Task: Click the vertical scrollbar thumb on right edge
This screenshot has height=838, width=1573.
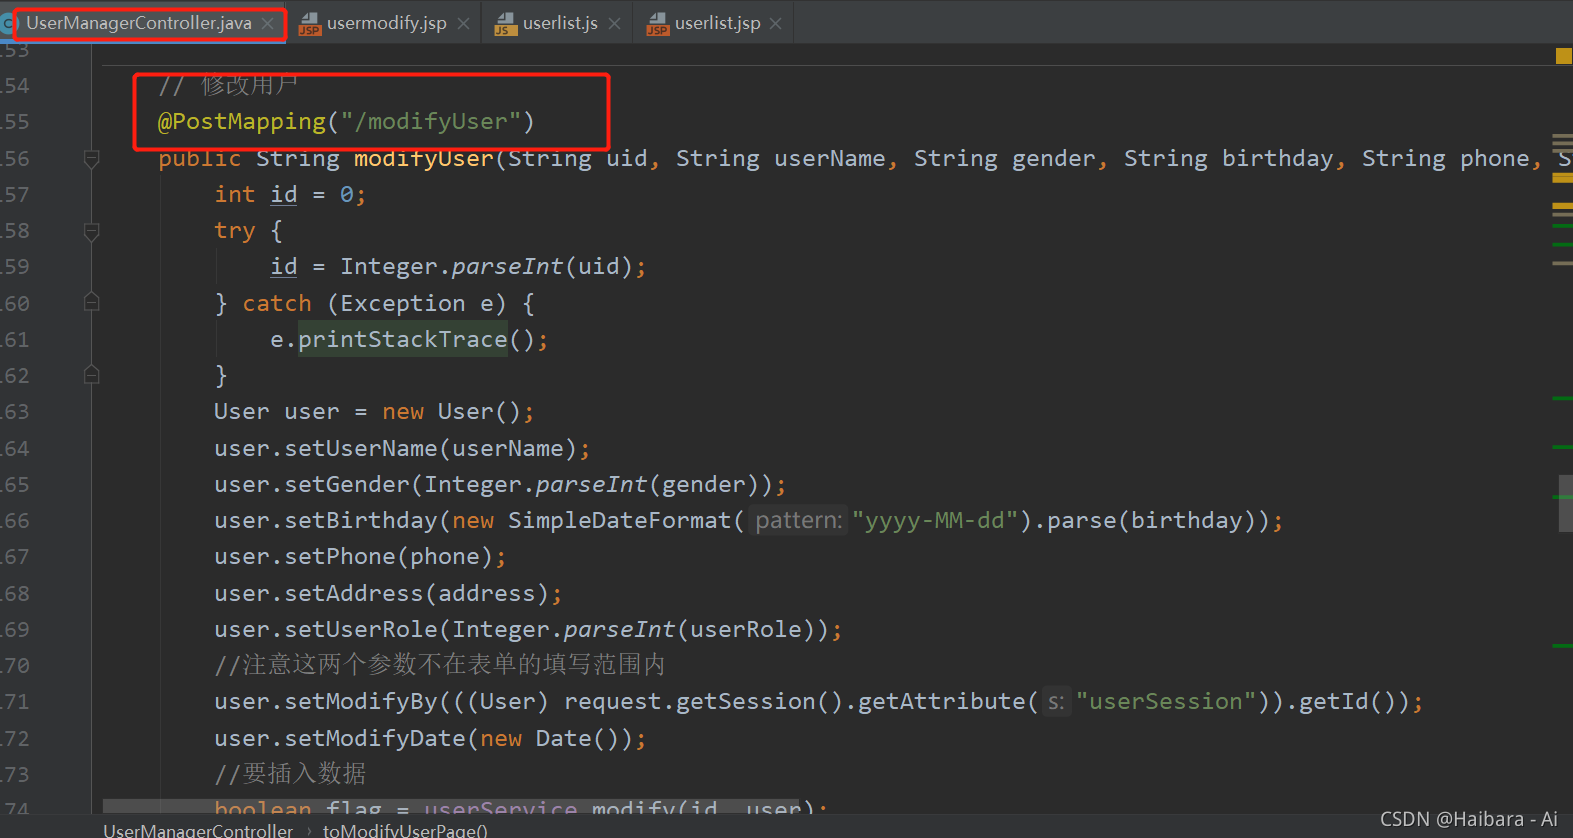Action: (x=1565, y=504)
